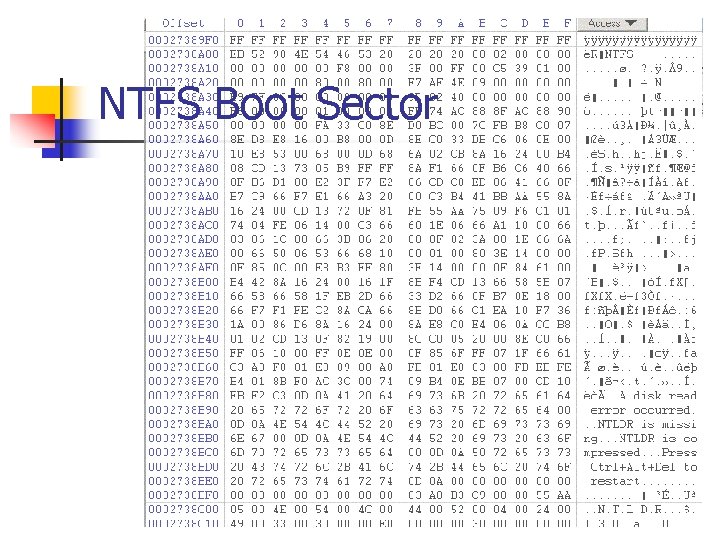The image size is (720, 540).
Task: Click the 'NTLDR is missi' ASCII text
Action: pos(647,424)
